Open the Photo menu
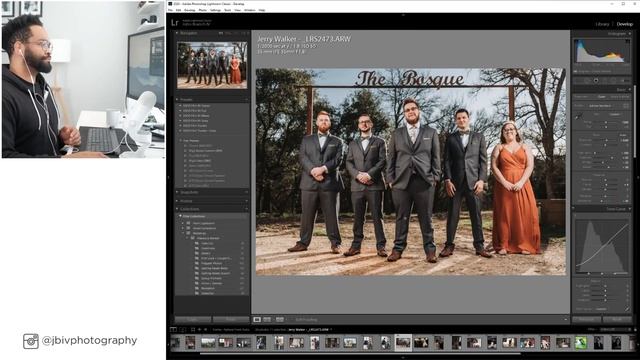The height and width of the screenshot is (360, 640). click(x=202, y=10)
